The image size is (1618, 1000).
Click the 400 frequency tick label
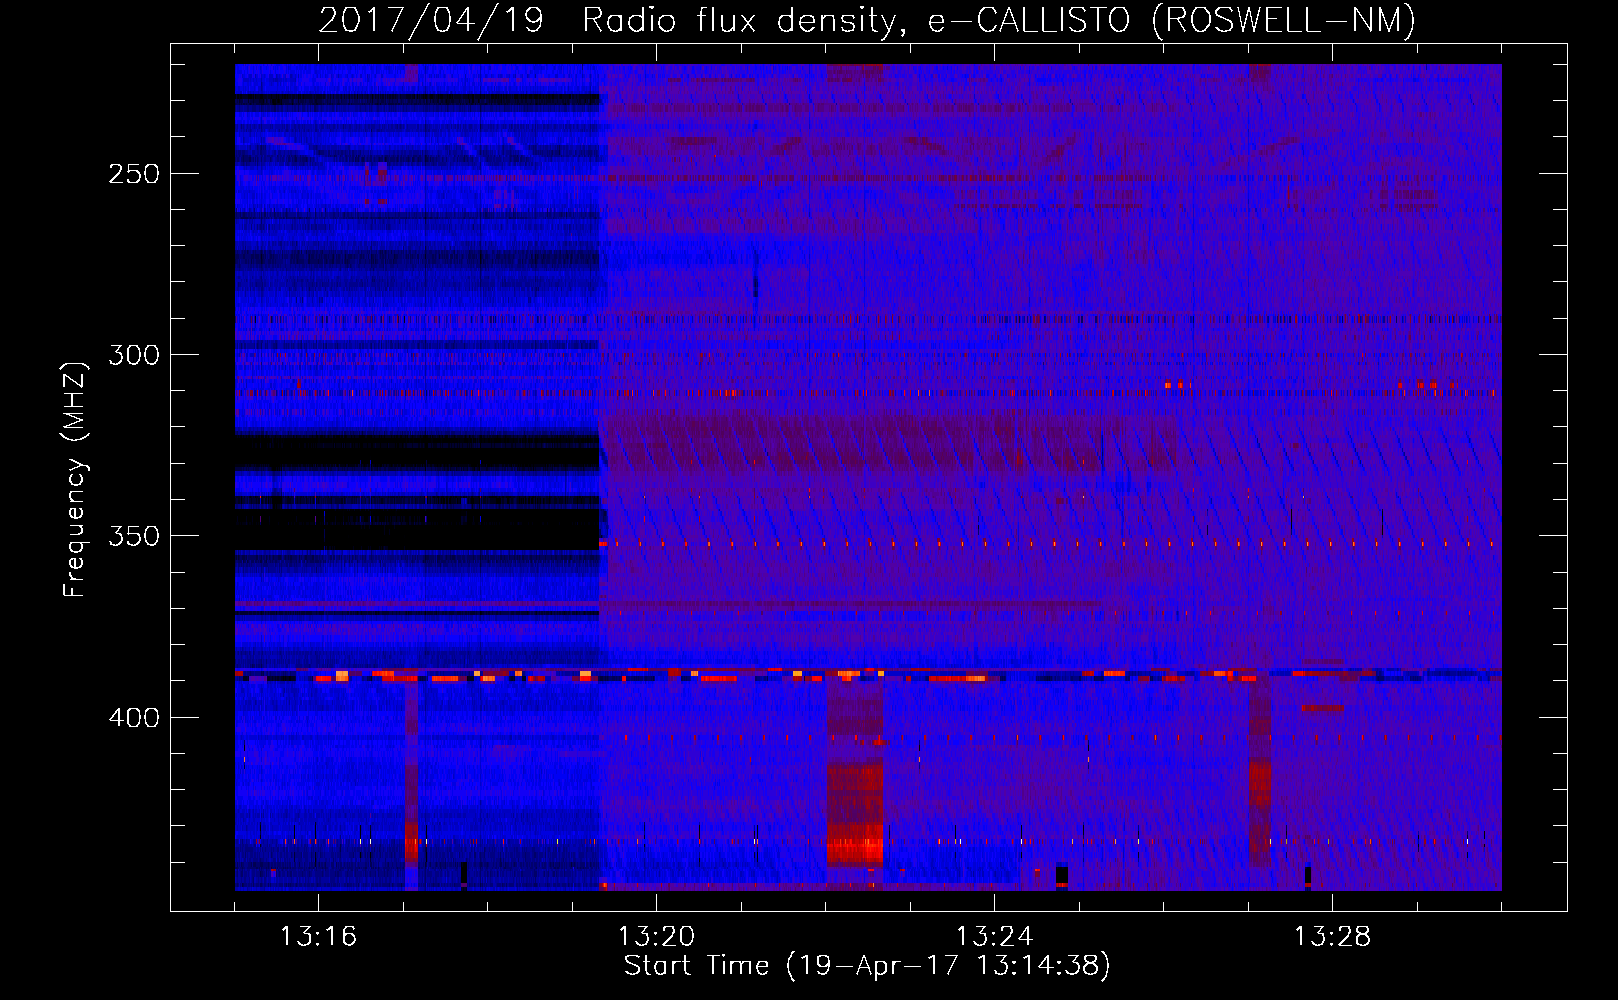134,718
